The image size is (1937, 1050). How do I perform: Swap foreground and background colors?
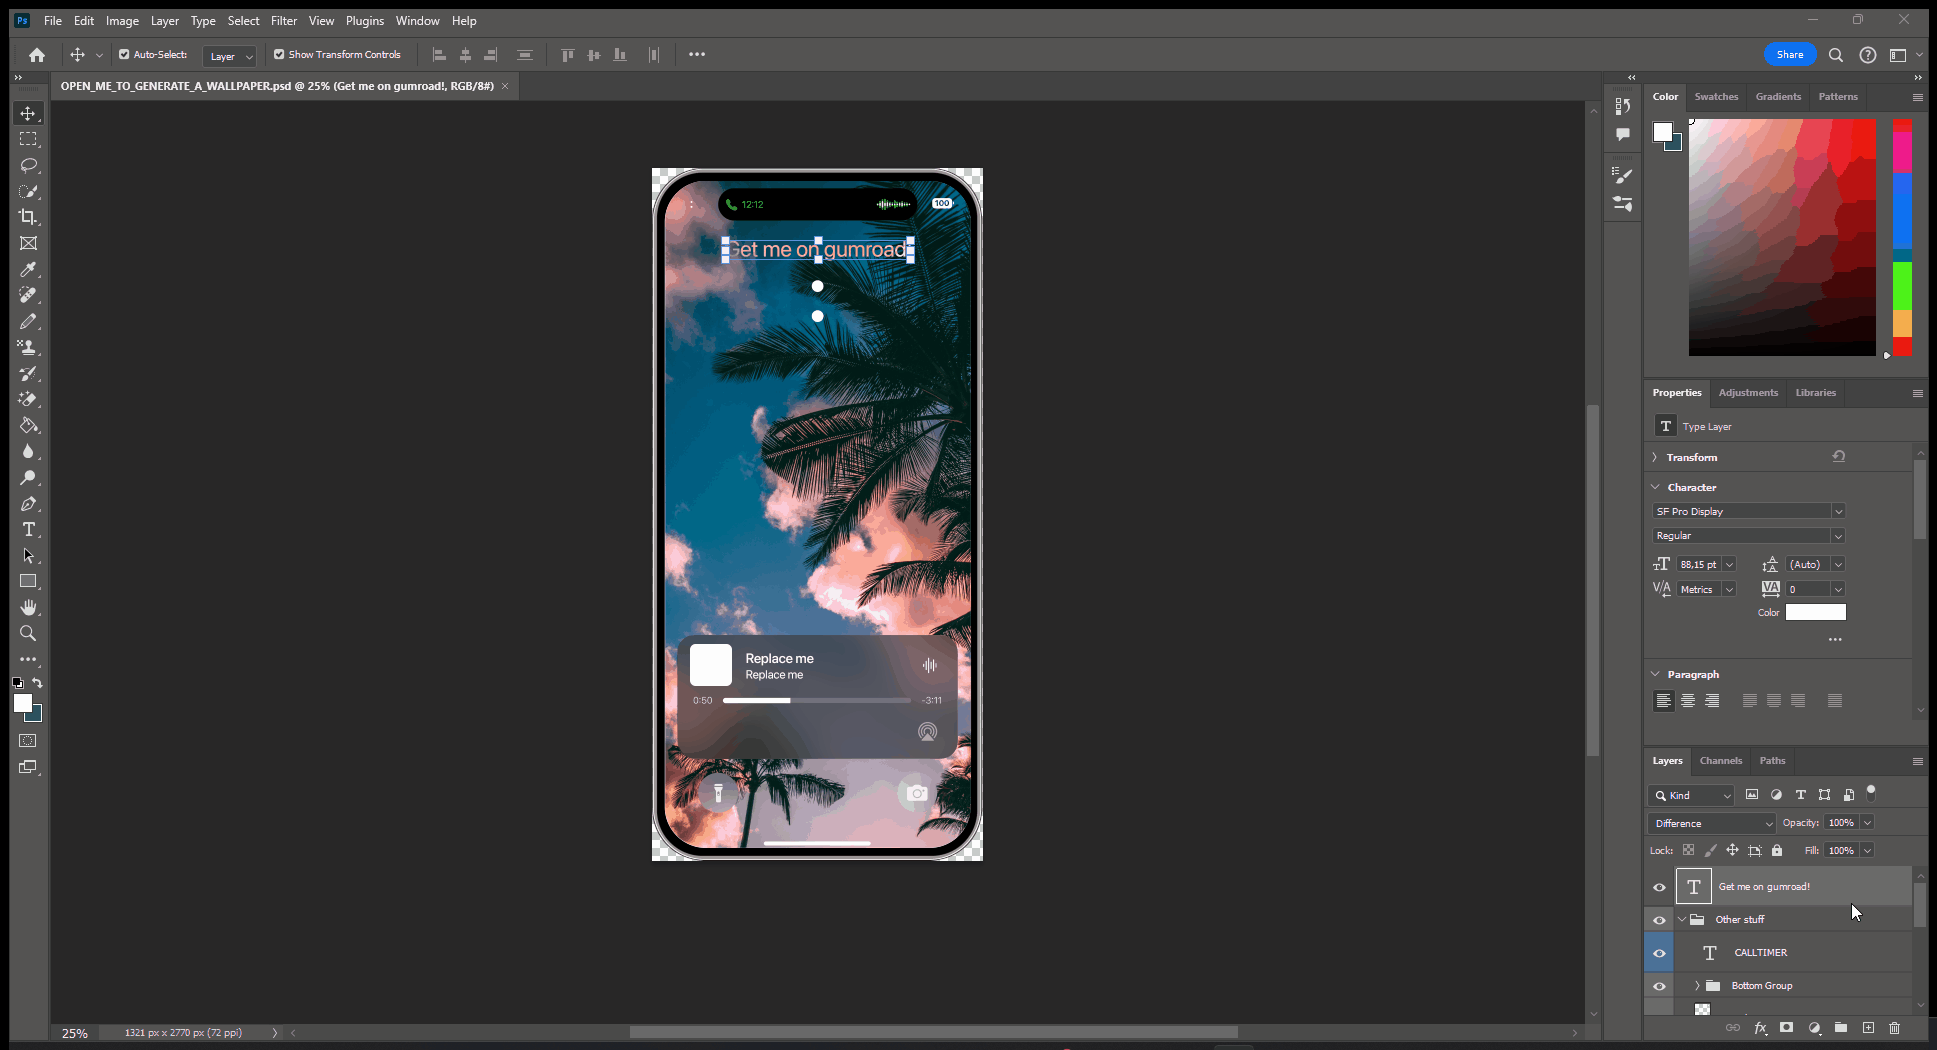pyautogui.click(x=37, y=683)
